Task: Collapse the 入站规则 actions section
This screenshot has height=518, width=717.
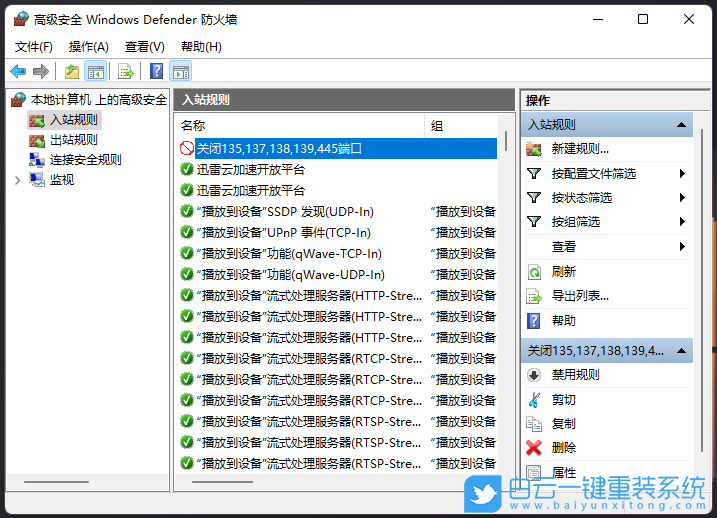Action: tap(681, 125)
